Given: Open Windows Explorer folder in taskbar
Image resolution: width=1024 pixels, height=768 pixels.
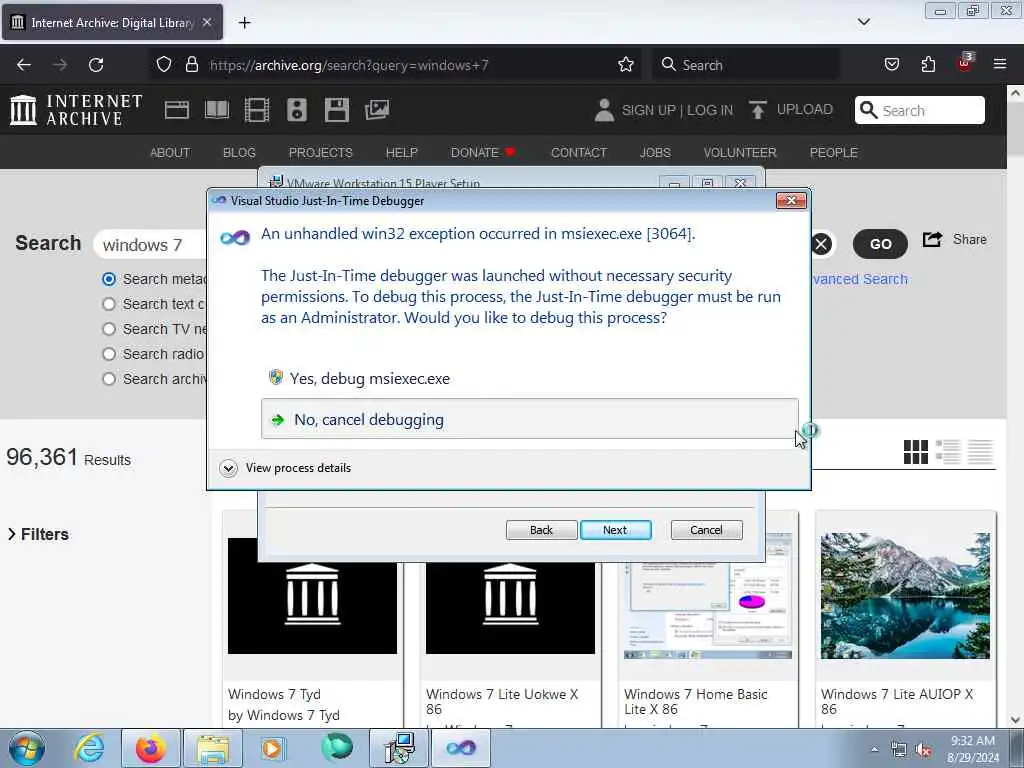Looking at the screenshot, I should (213, 748).
